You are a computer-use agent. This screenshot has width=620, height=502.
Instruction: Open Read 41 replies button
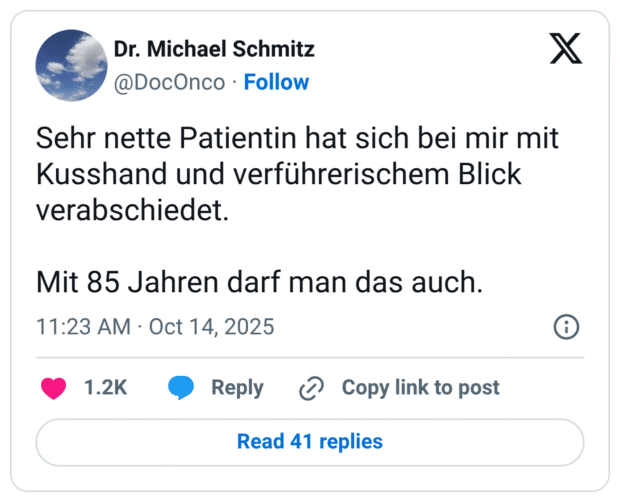[309, 441]
